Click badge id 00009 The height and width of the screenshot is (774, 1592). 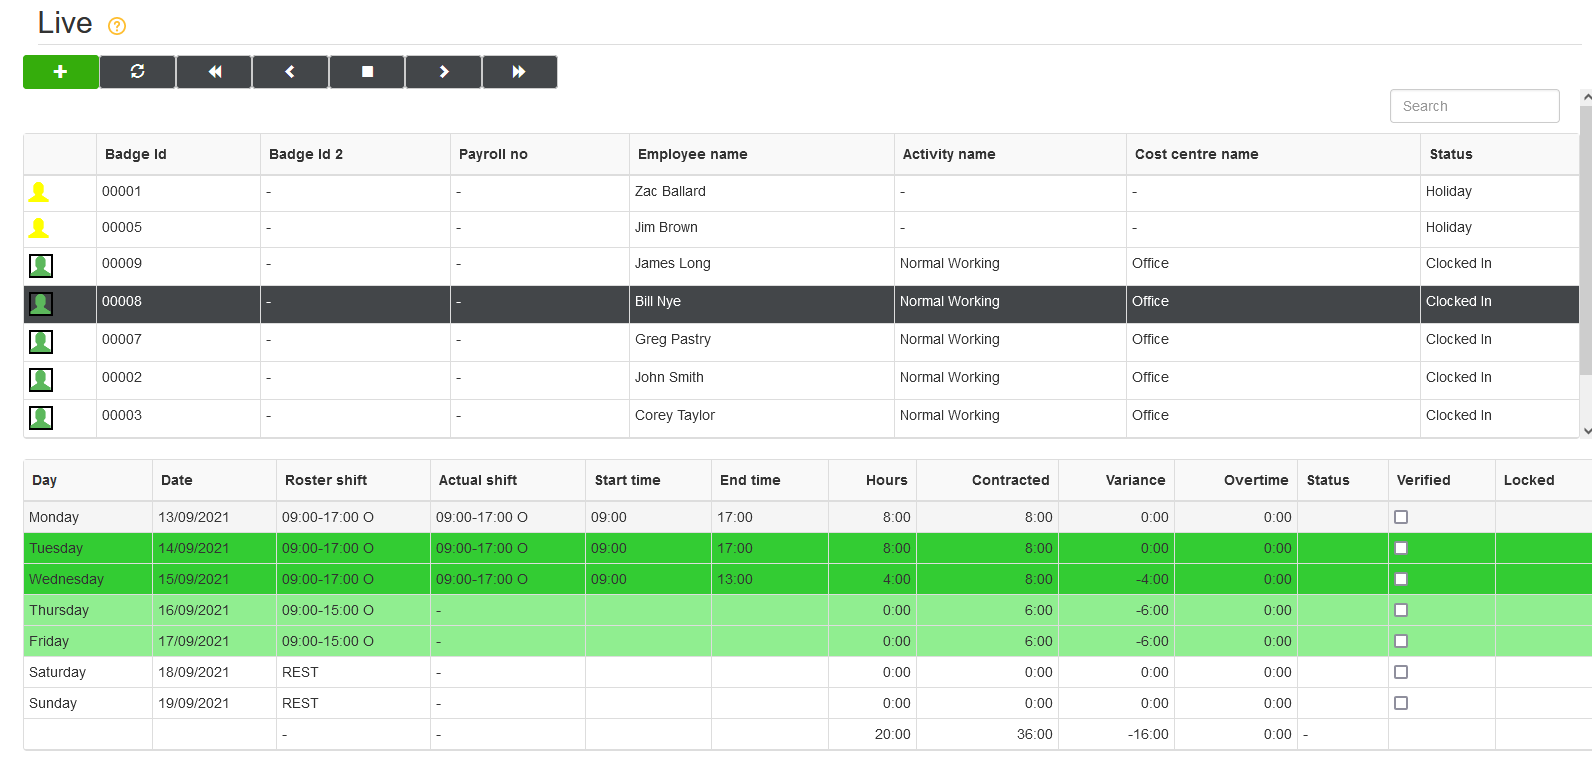[122, 263]
